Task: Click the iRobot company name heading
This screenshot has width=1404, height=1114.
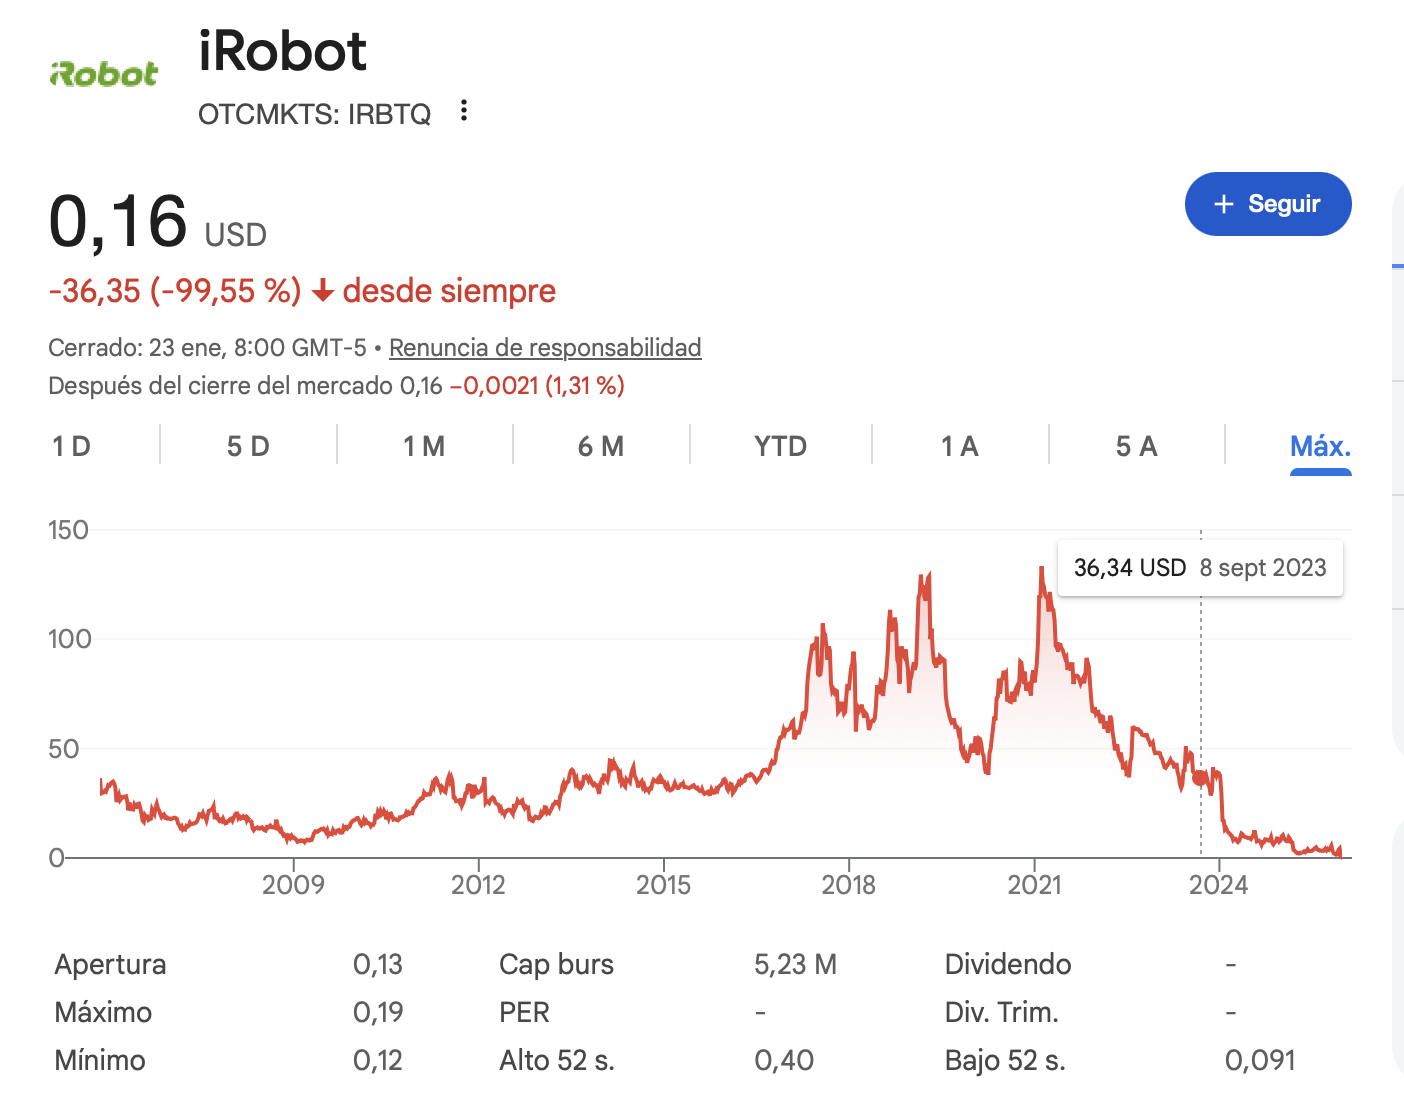Action: pos(283,51)
